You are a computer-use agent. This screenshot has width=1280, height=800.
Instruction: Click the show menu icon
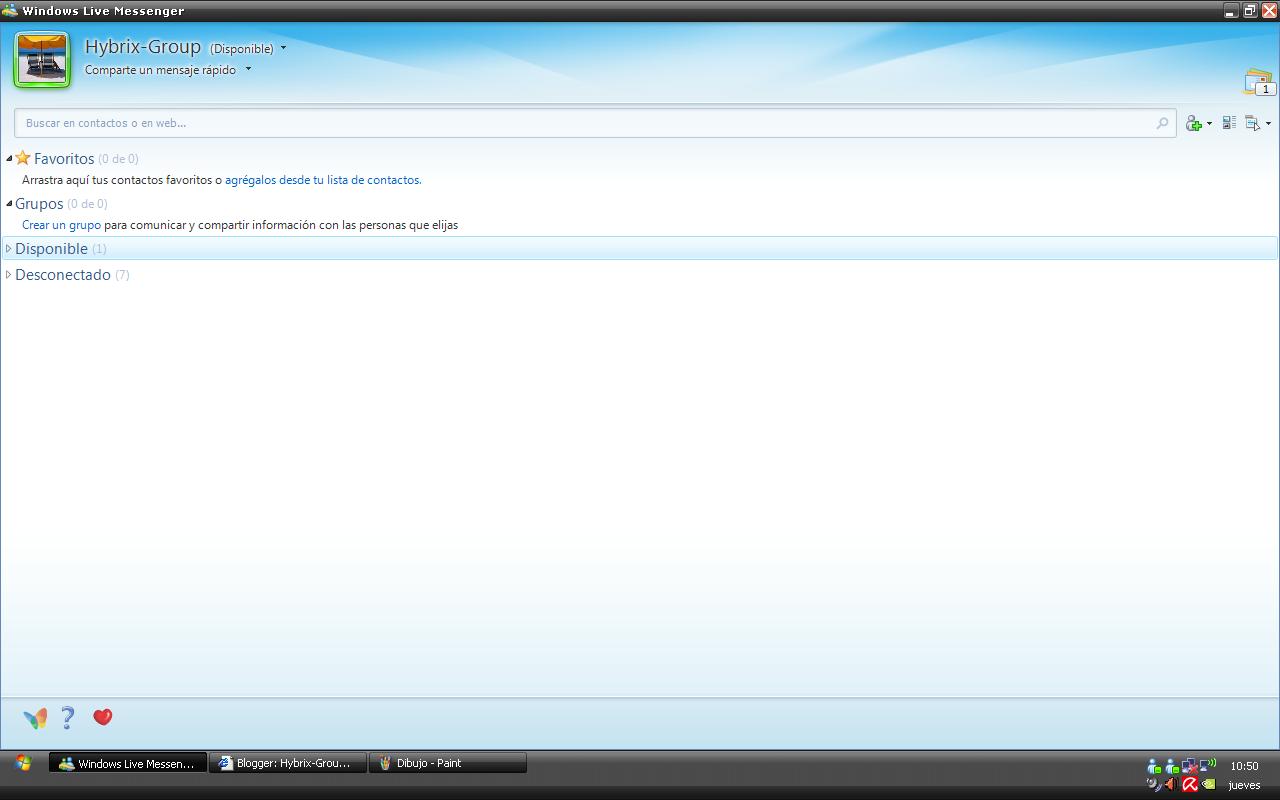1252,123
